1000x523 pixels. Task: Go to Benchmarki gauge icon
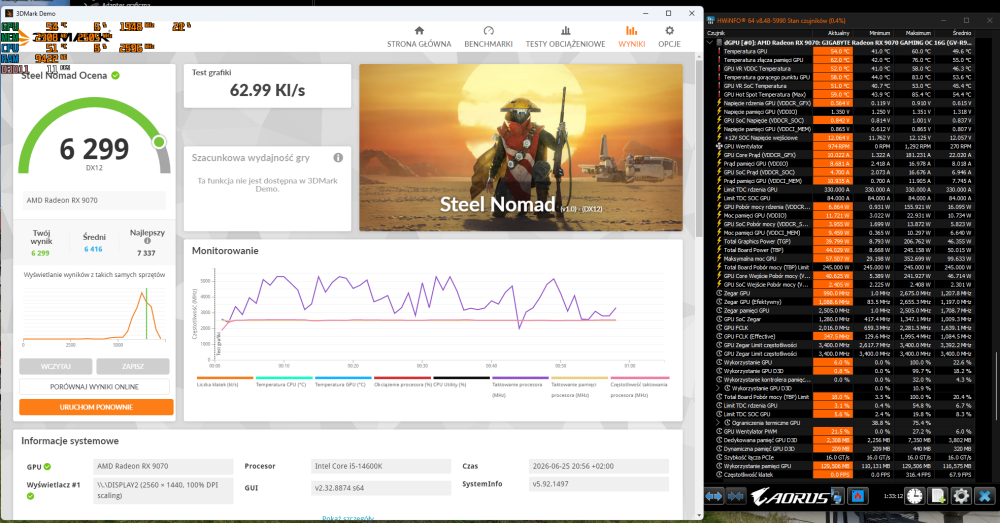(489, 31)
